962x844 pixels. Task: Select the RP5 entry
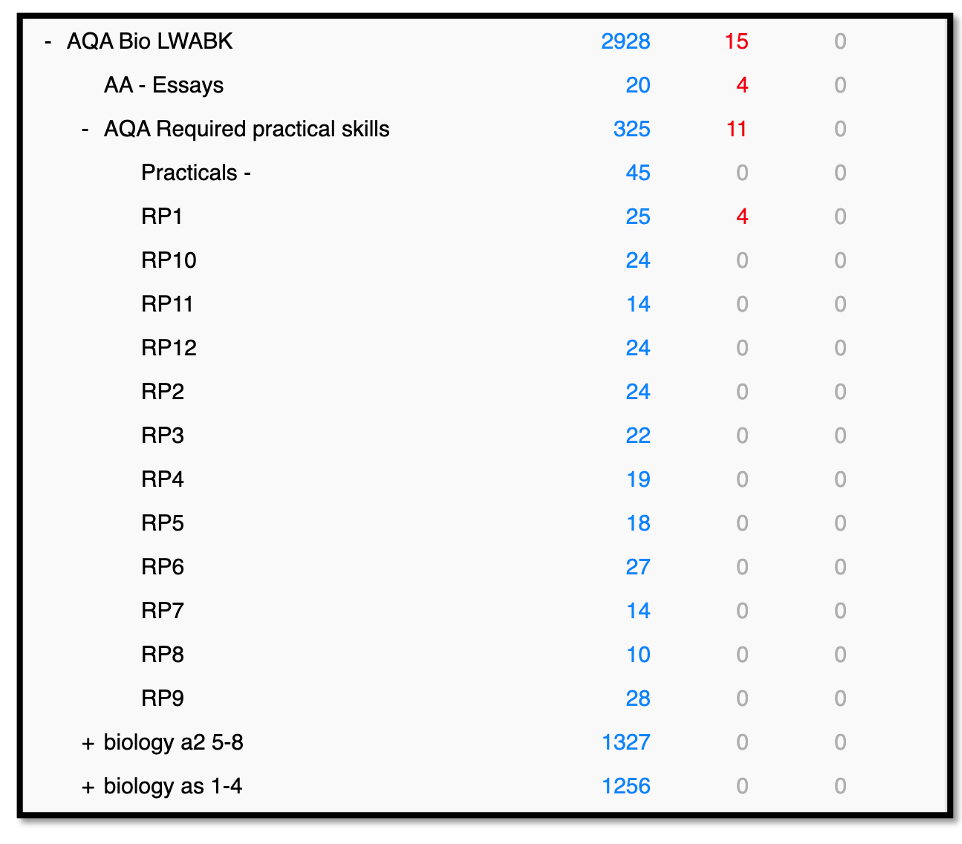pos(163,523)
